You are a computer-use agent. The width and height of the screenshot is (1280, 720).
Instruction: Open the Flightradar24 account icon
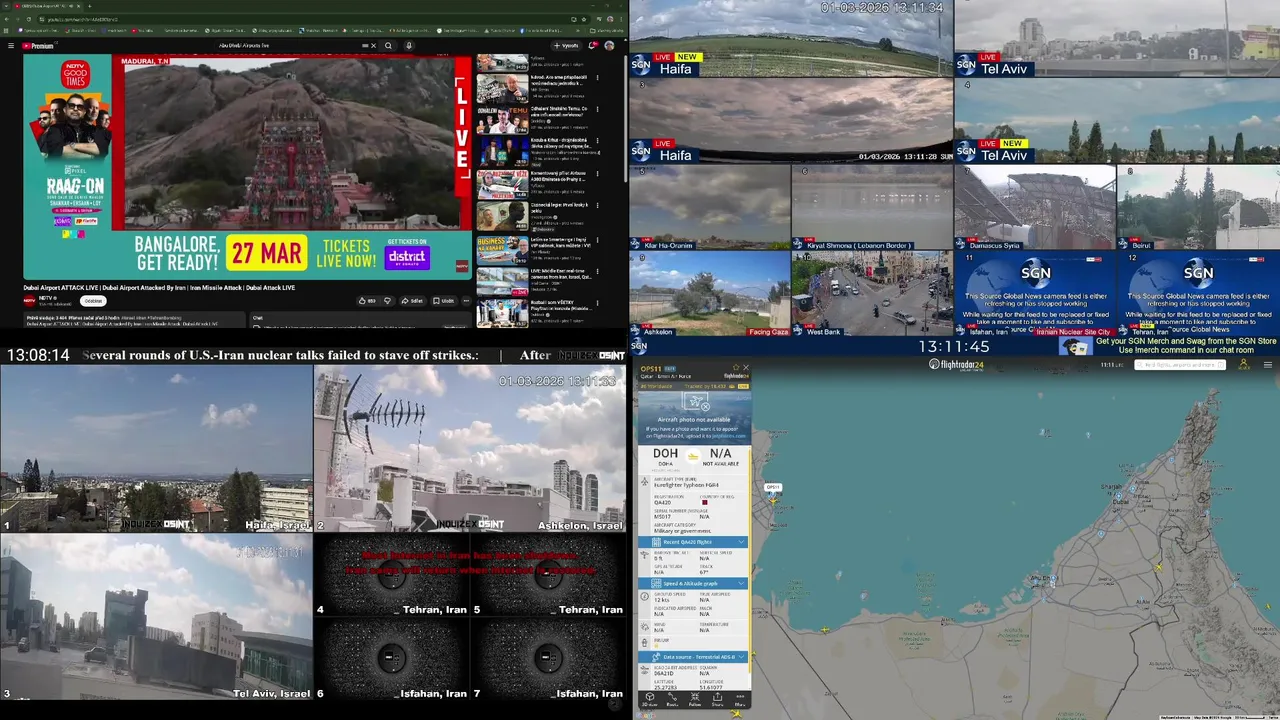click(1244, 364)
